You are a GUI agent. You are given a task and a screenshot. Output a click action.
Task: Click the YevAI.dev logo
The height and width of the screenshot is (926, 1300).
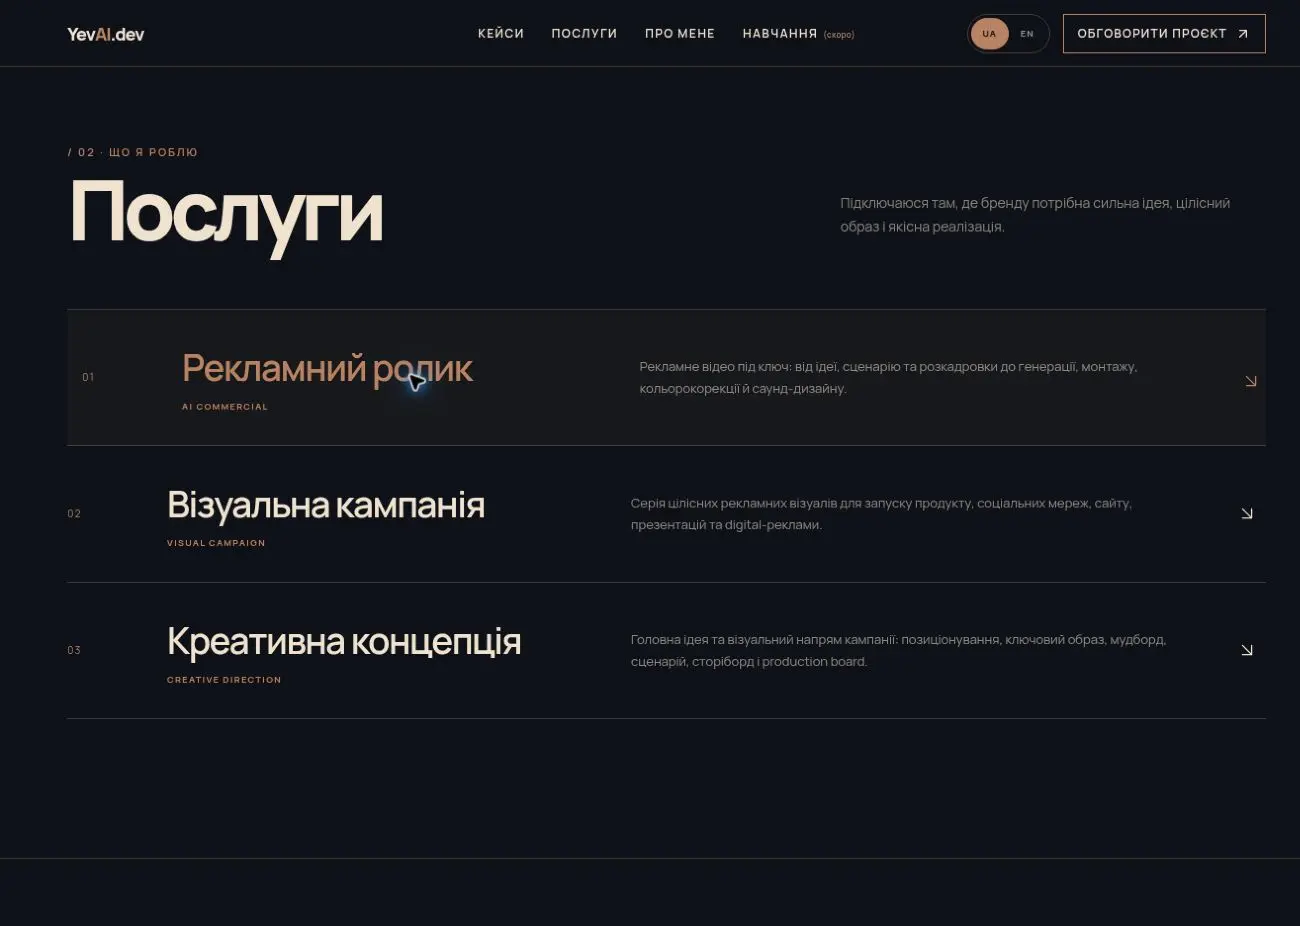[x=106, y=34]
